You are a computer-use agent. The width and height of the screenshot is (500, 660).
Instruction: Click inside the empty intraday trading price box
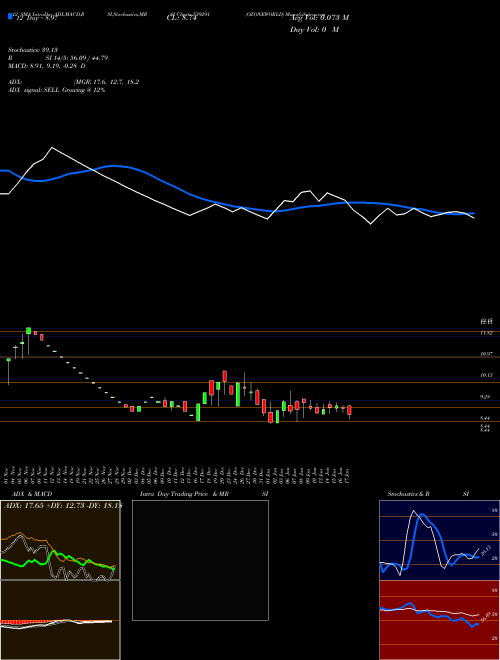200,560
